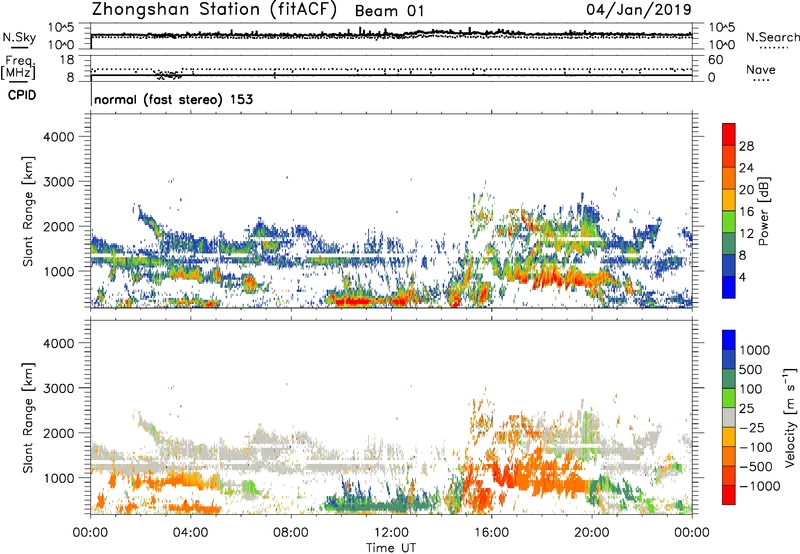Click the 'Zhongshan Station (fitACF)' title
The image size is (800, 554).
click(x=214, y=10)
